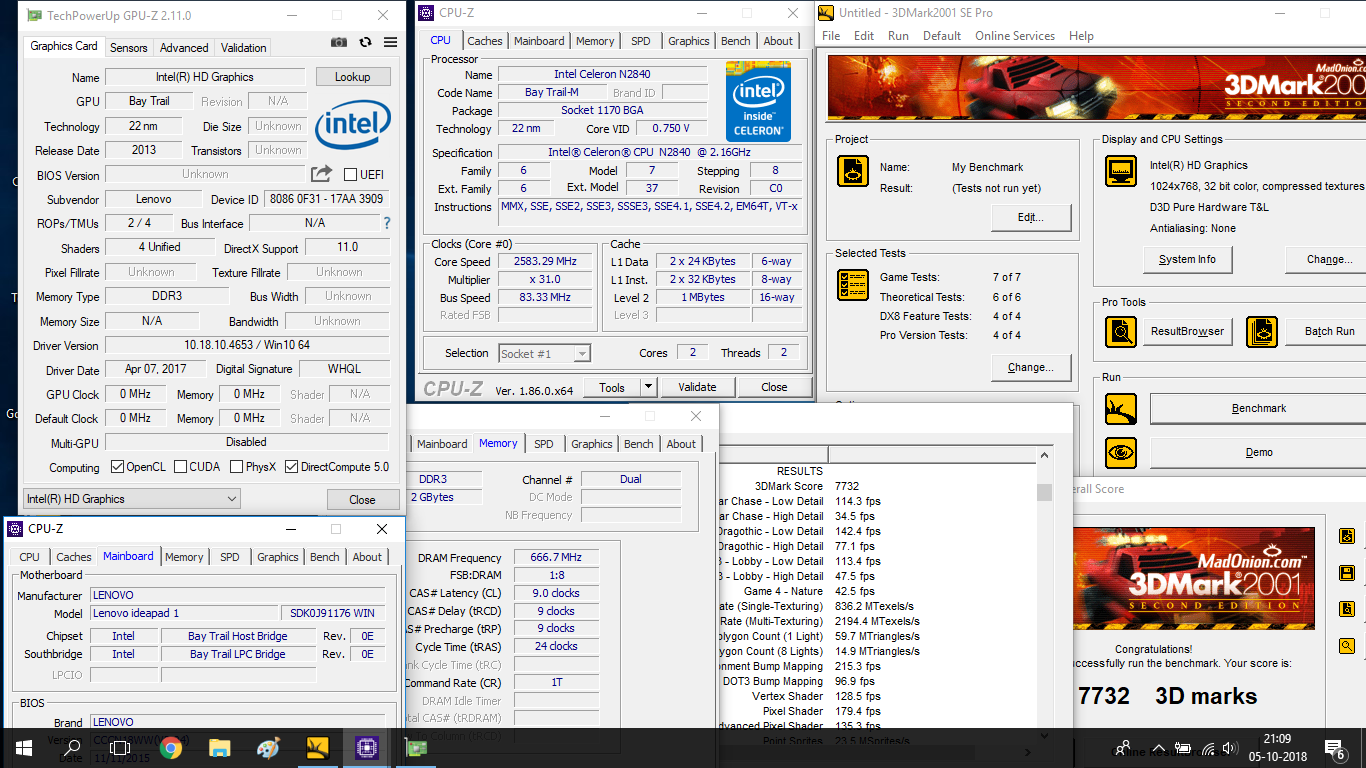Click the Batch Run button
1366x768 pixels.
click(x=1325, y=331)
